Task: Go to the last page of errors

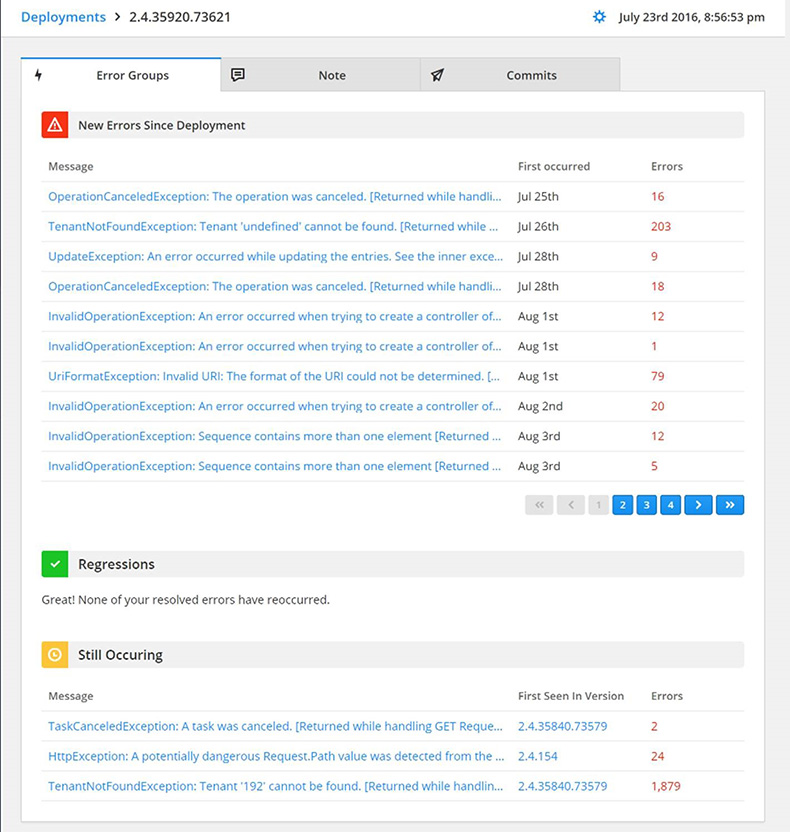Action: [x=730, y=505]
